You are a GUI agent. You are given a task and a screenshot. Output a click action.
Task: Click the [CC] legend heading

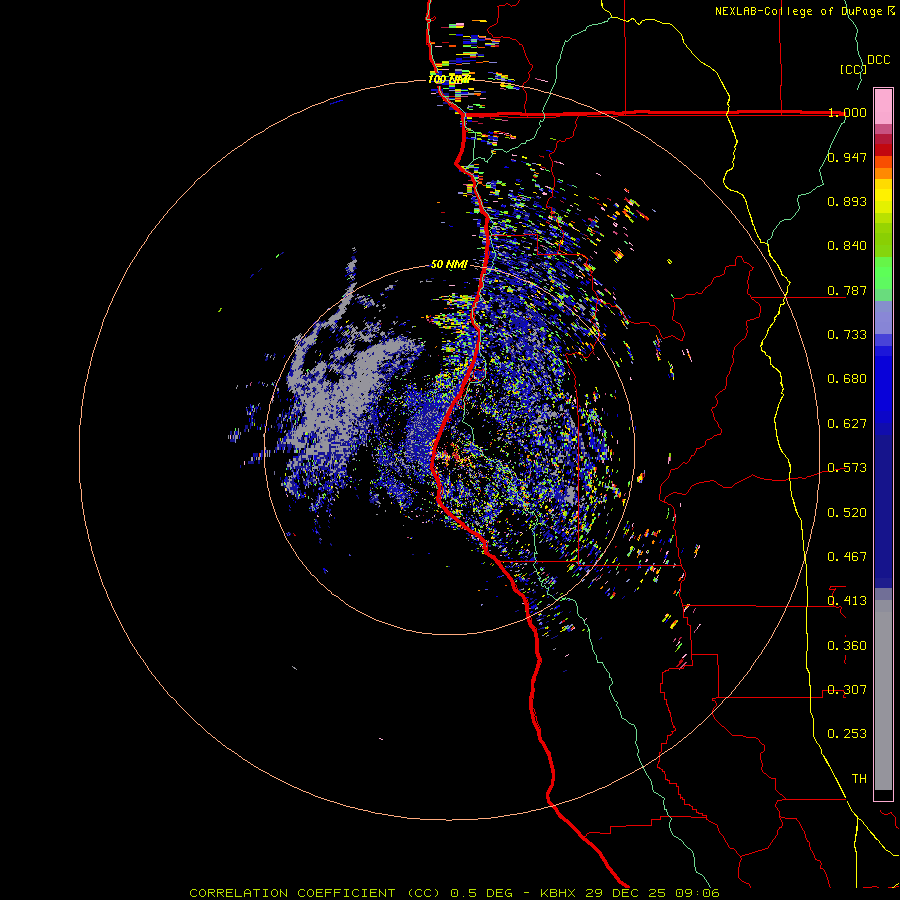pyautogui.click(x=853, y=69)
